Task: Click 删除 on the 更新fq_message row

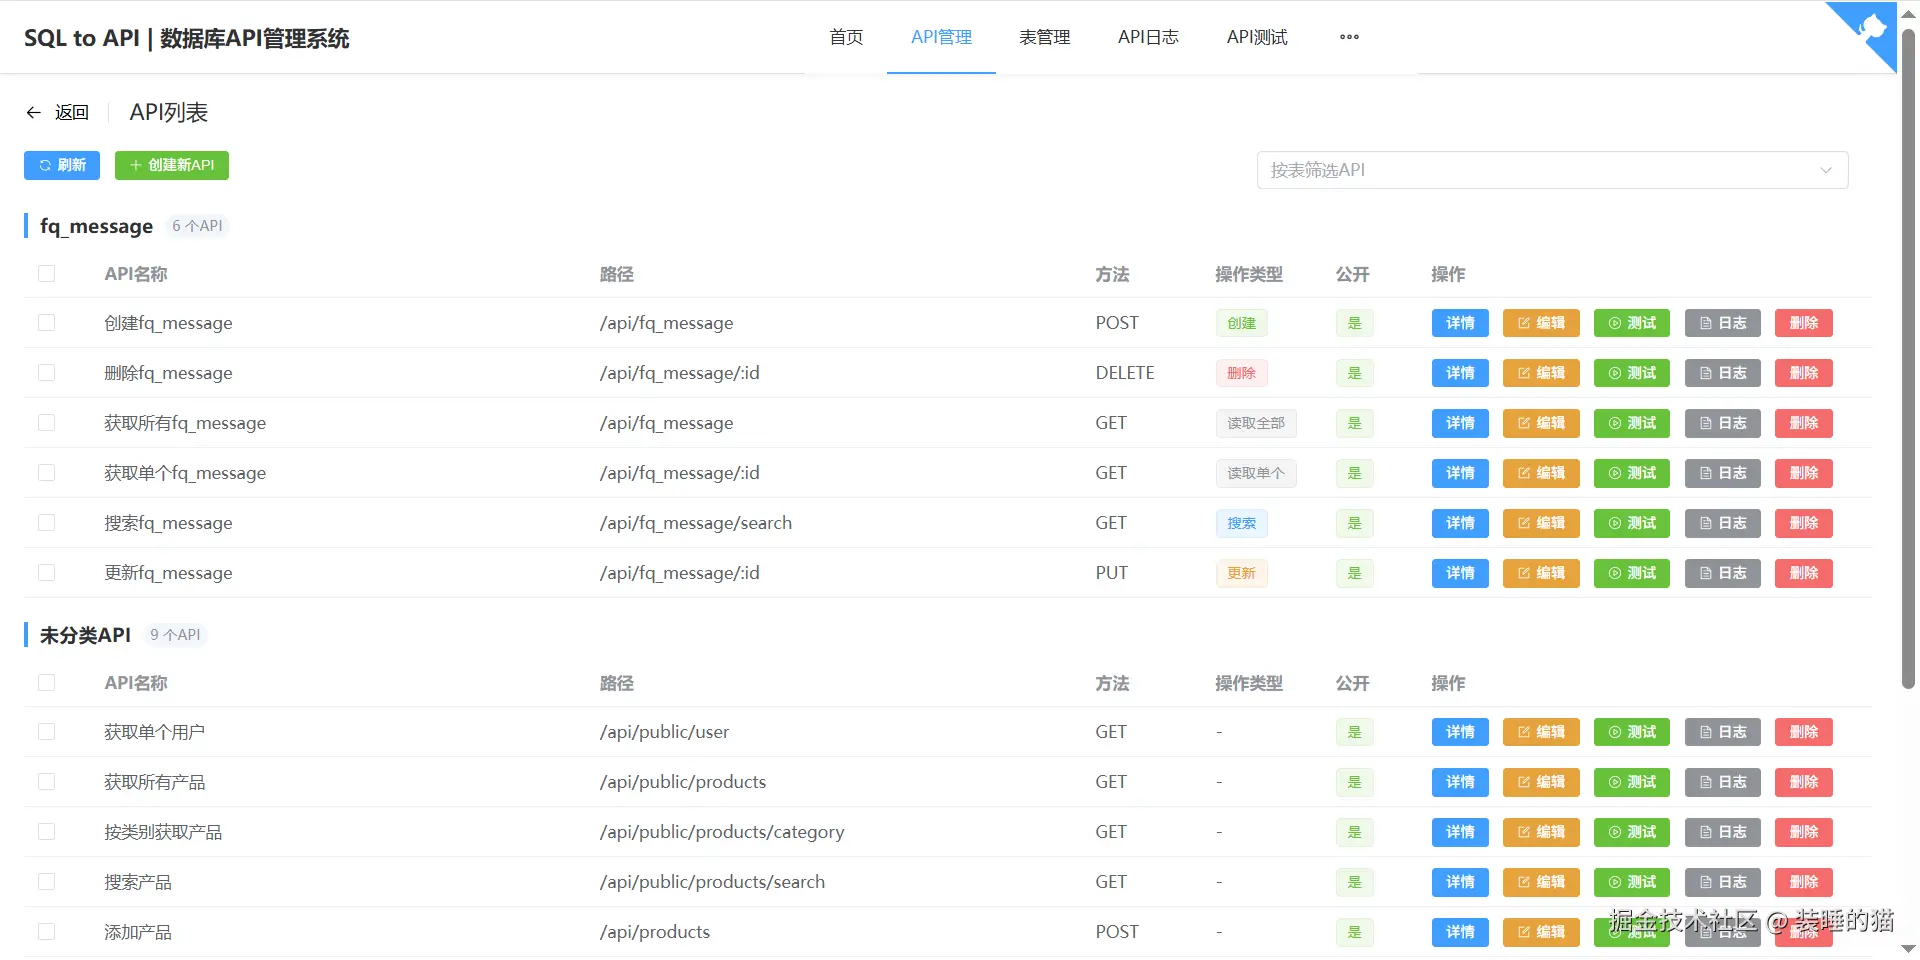Action: point(1802,573)
